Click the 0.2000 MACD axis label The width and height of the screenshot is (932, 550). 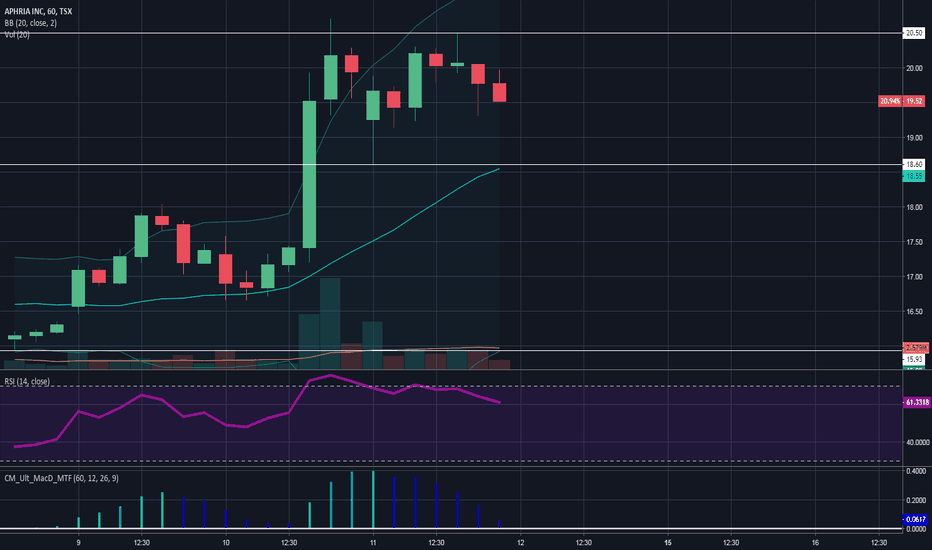916,500
